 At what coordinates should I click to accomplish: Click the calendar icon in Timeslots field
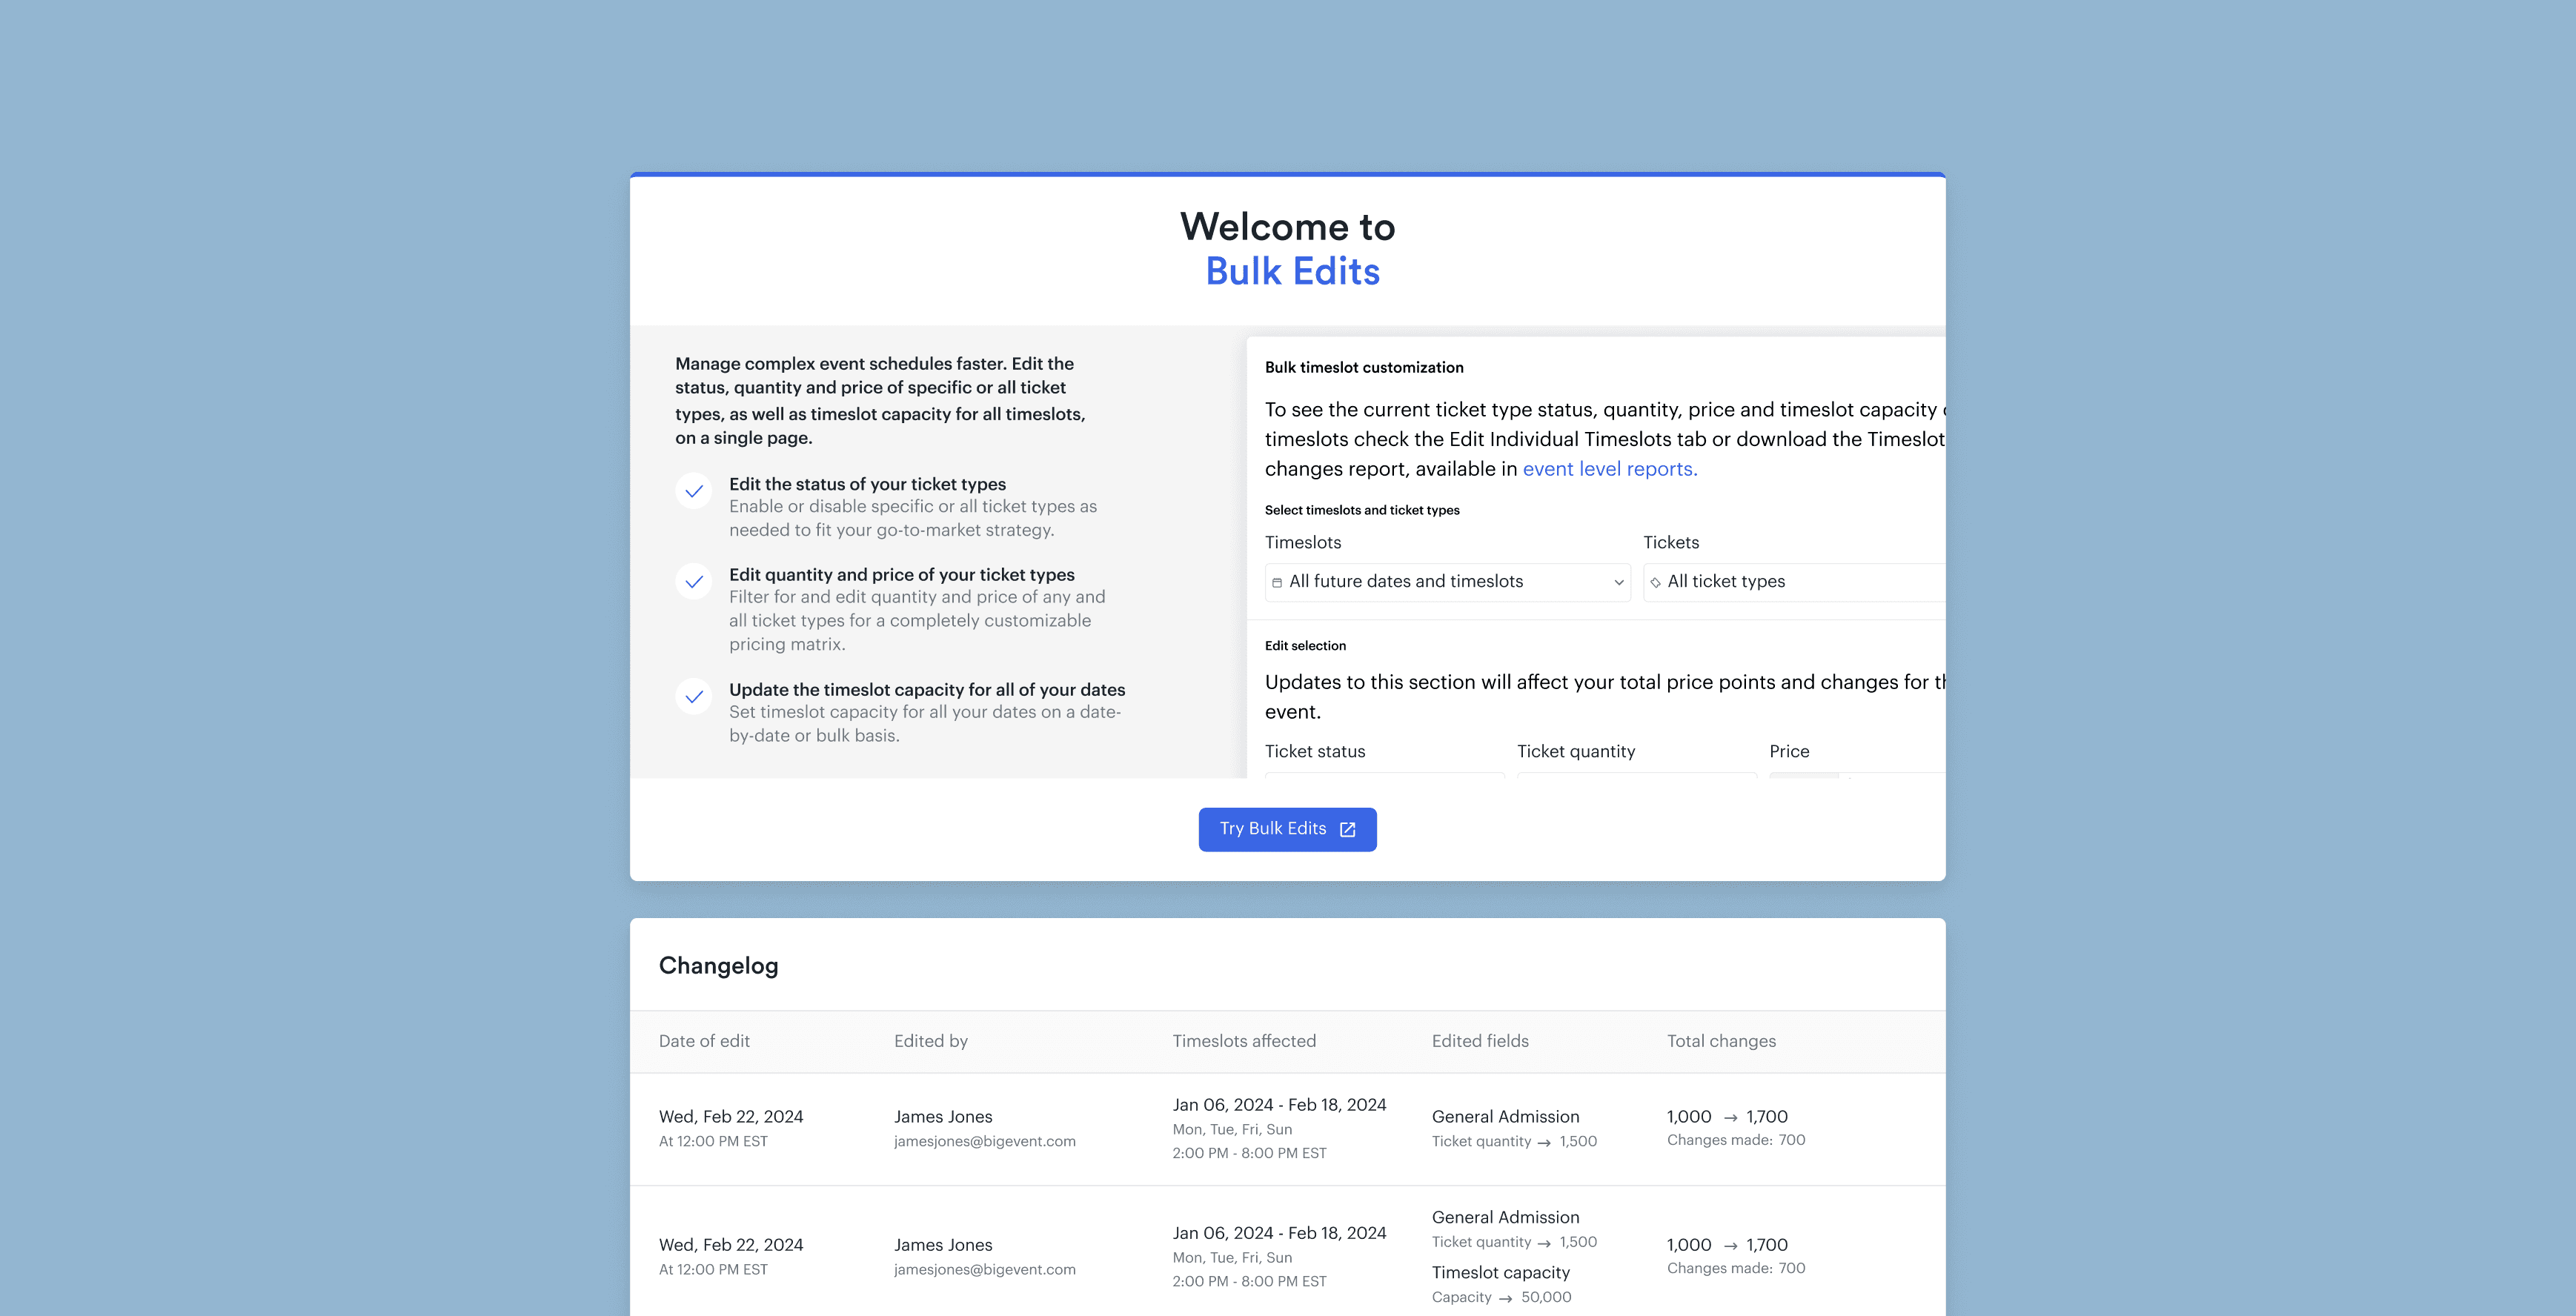[1277, 583]
